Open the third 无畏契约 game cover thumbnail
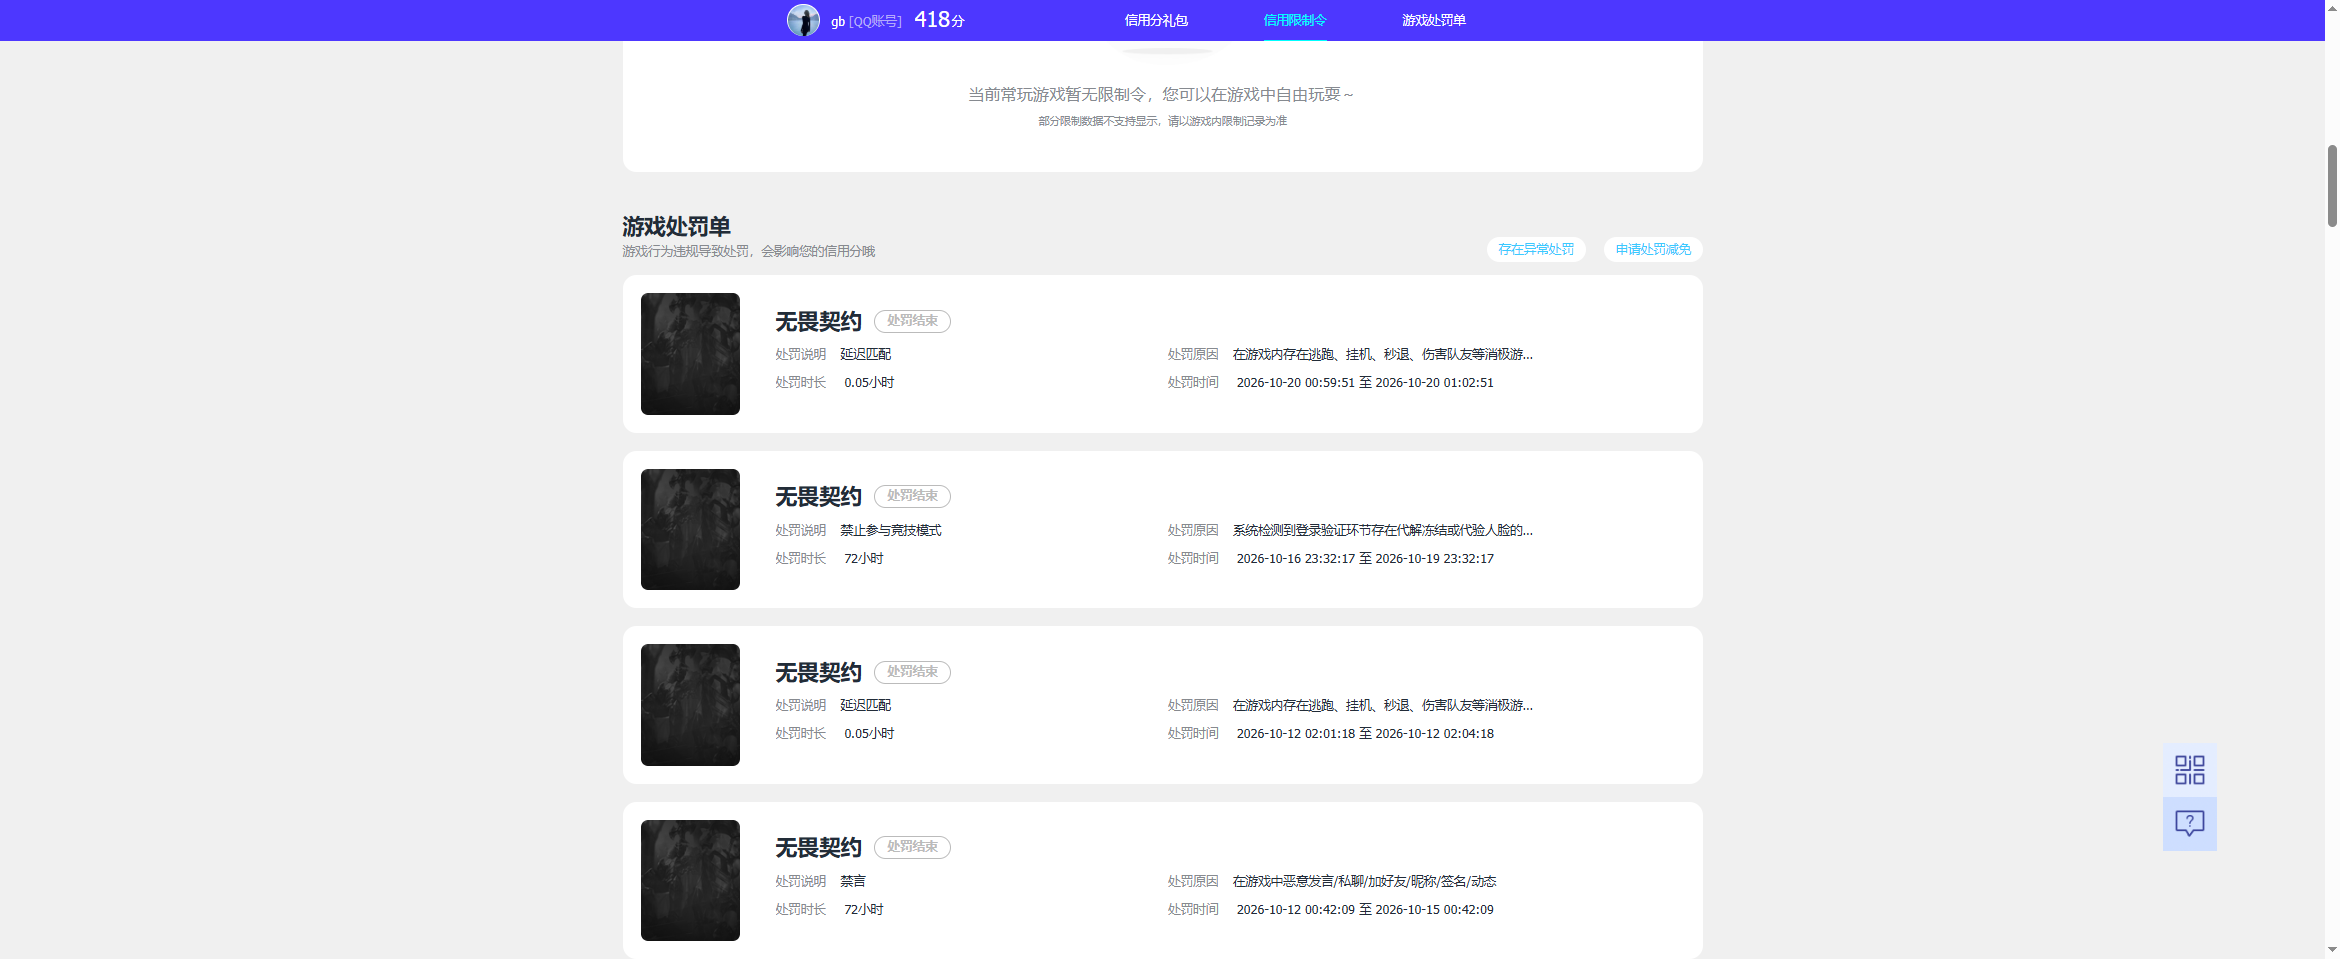 [690, 705]
